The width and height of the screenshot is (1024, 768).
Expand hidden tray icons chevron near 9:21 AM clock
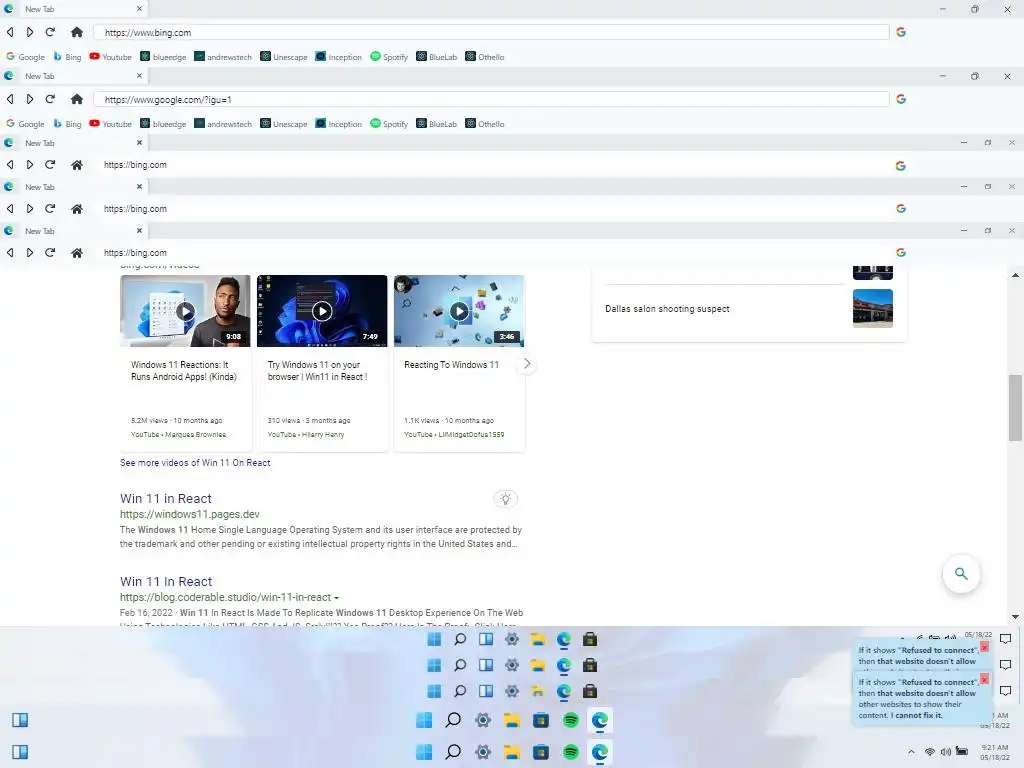pos(912,752)
